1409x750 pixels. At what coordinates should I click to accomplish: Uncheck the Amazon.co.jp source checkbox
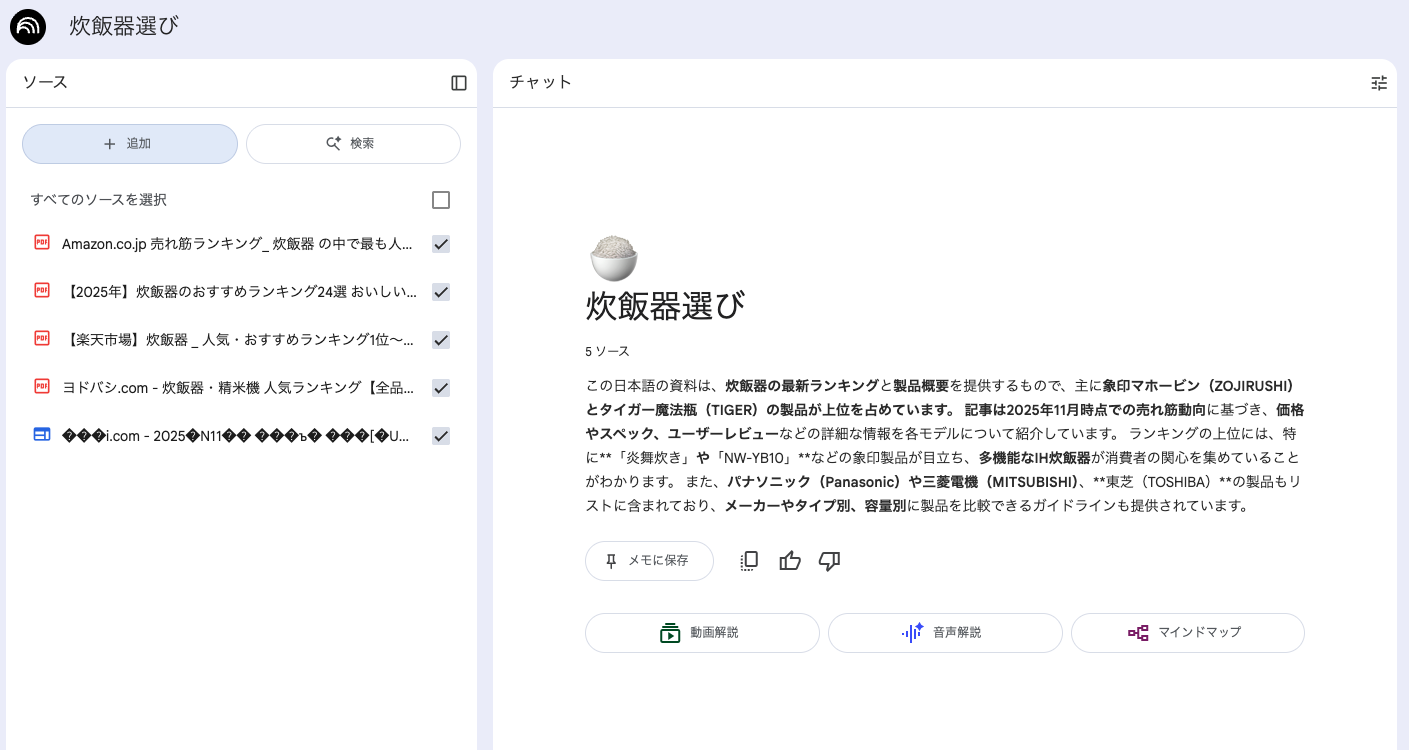coord(441,244)
